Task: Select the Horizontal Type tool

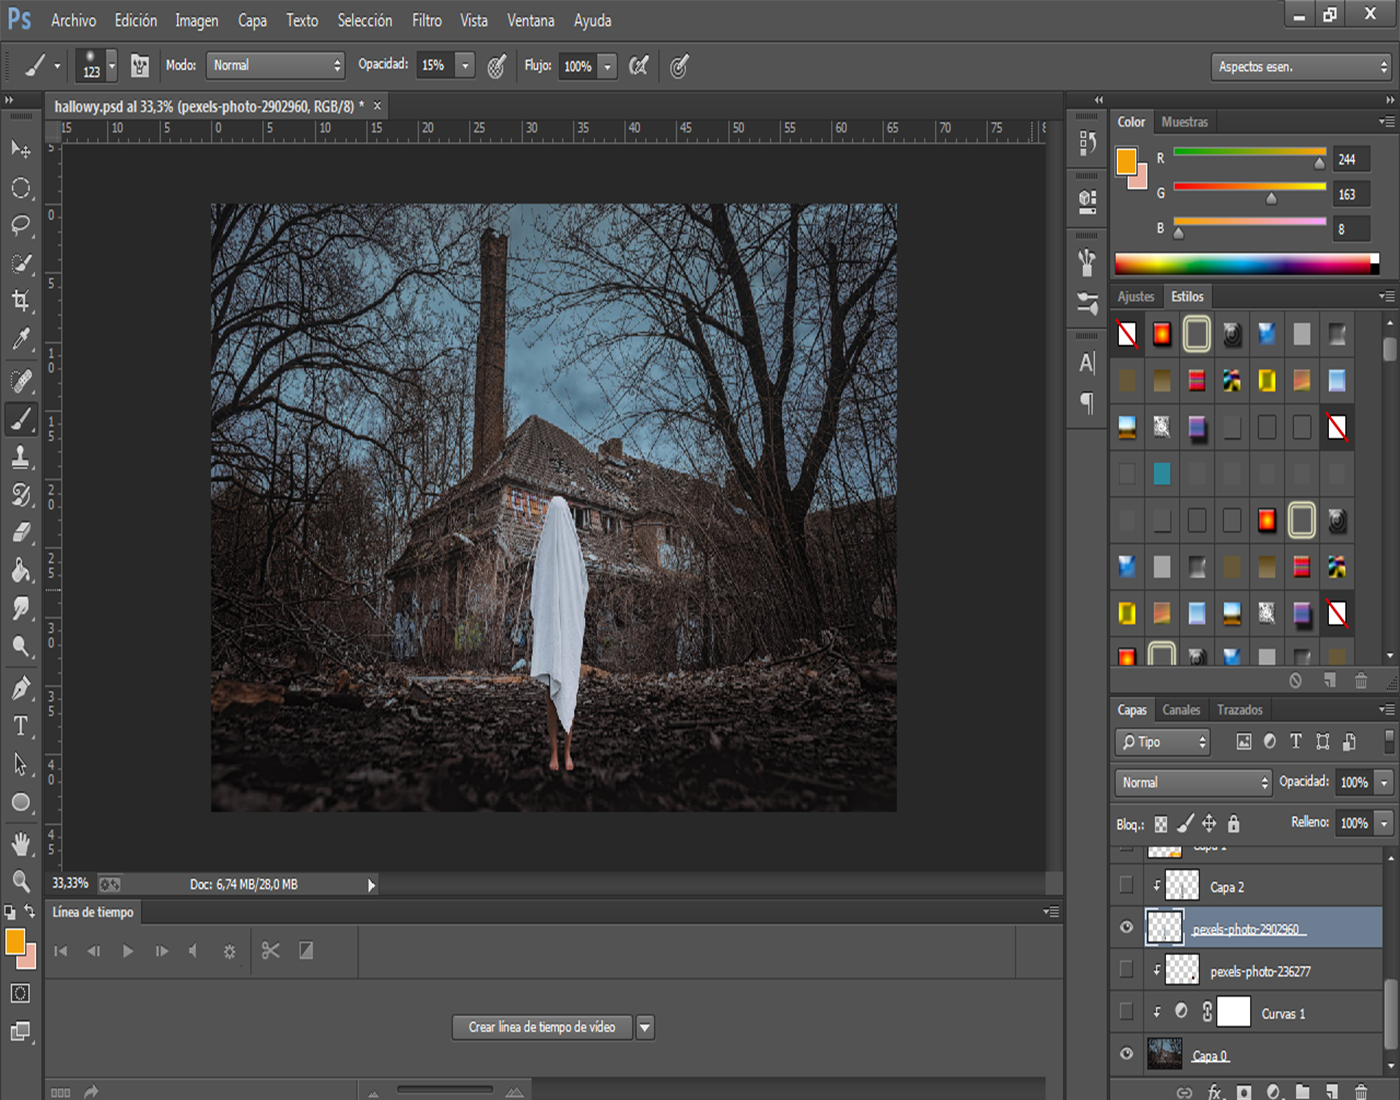Action: point(21,726)
